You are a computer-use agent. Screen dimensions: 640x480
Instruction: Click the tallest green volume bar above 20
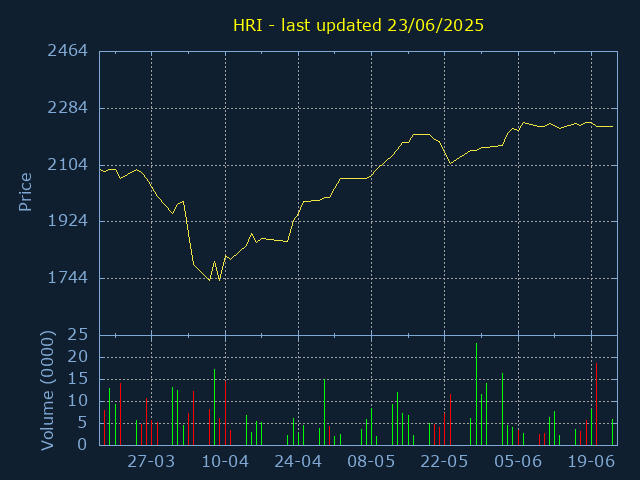[x=476, y=394]
